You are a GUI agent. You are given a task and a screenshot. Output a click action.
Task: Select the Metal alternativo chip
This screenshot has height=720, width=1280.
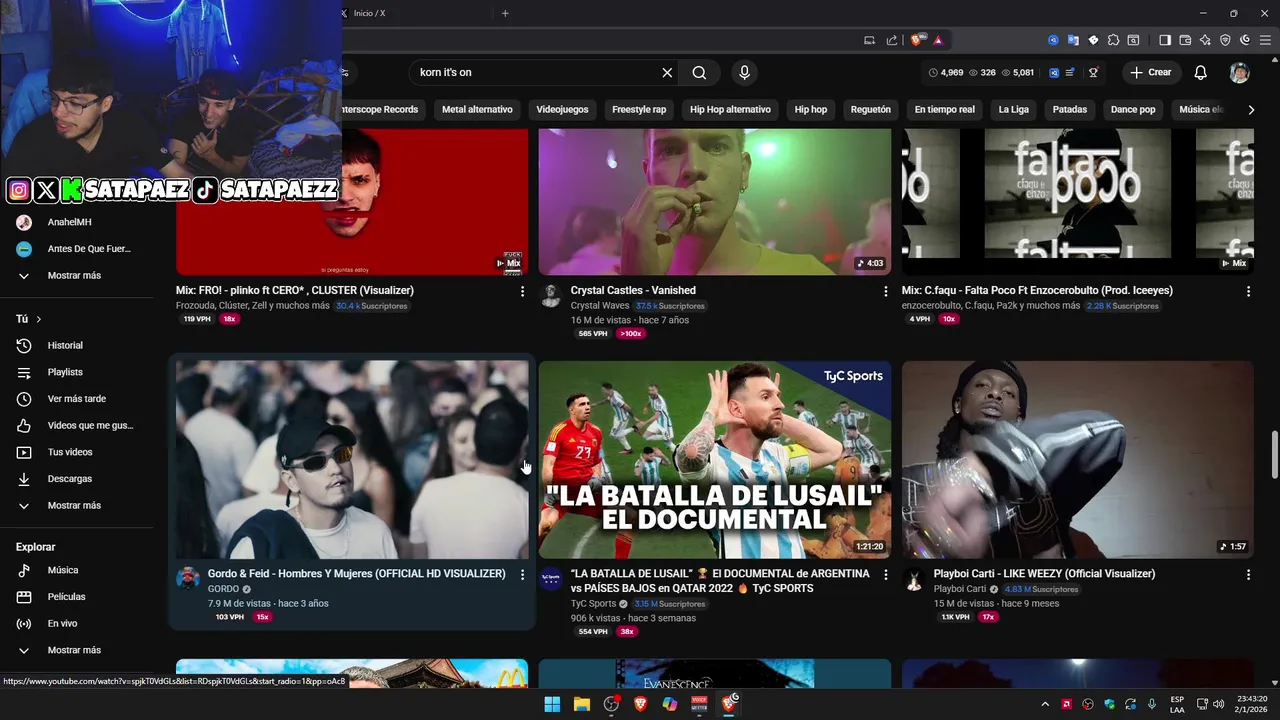(477, 109)
